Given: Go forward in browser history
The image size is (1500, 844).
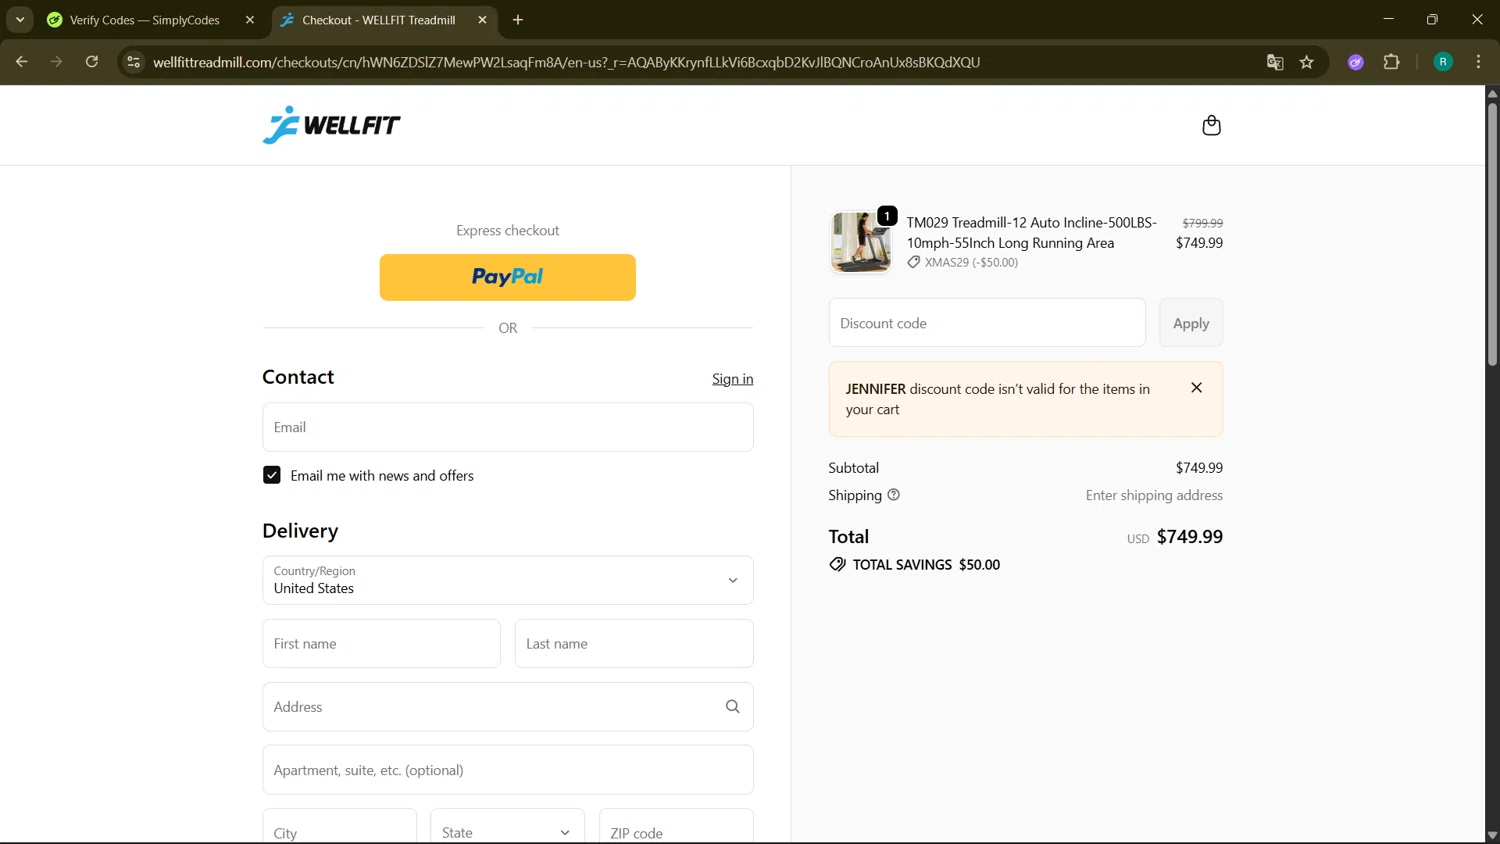Looking at the screenshot, I should coord(56,62).
